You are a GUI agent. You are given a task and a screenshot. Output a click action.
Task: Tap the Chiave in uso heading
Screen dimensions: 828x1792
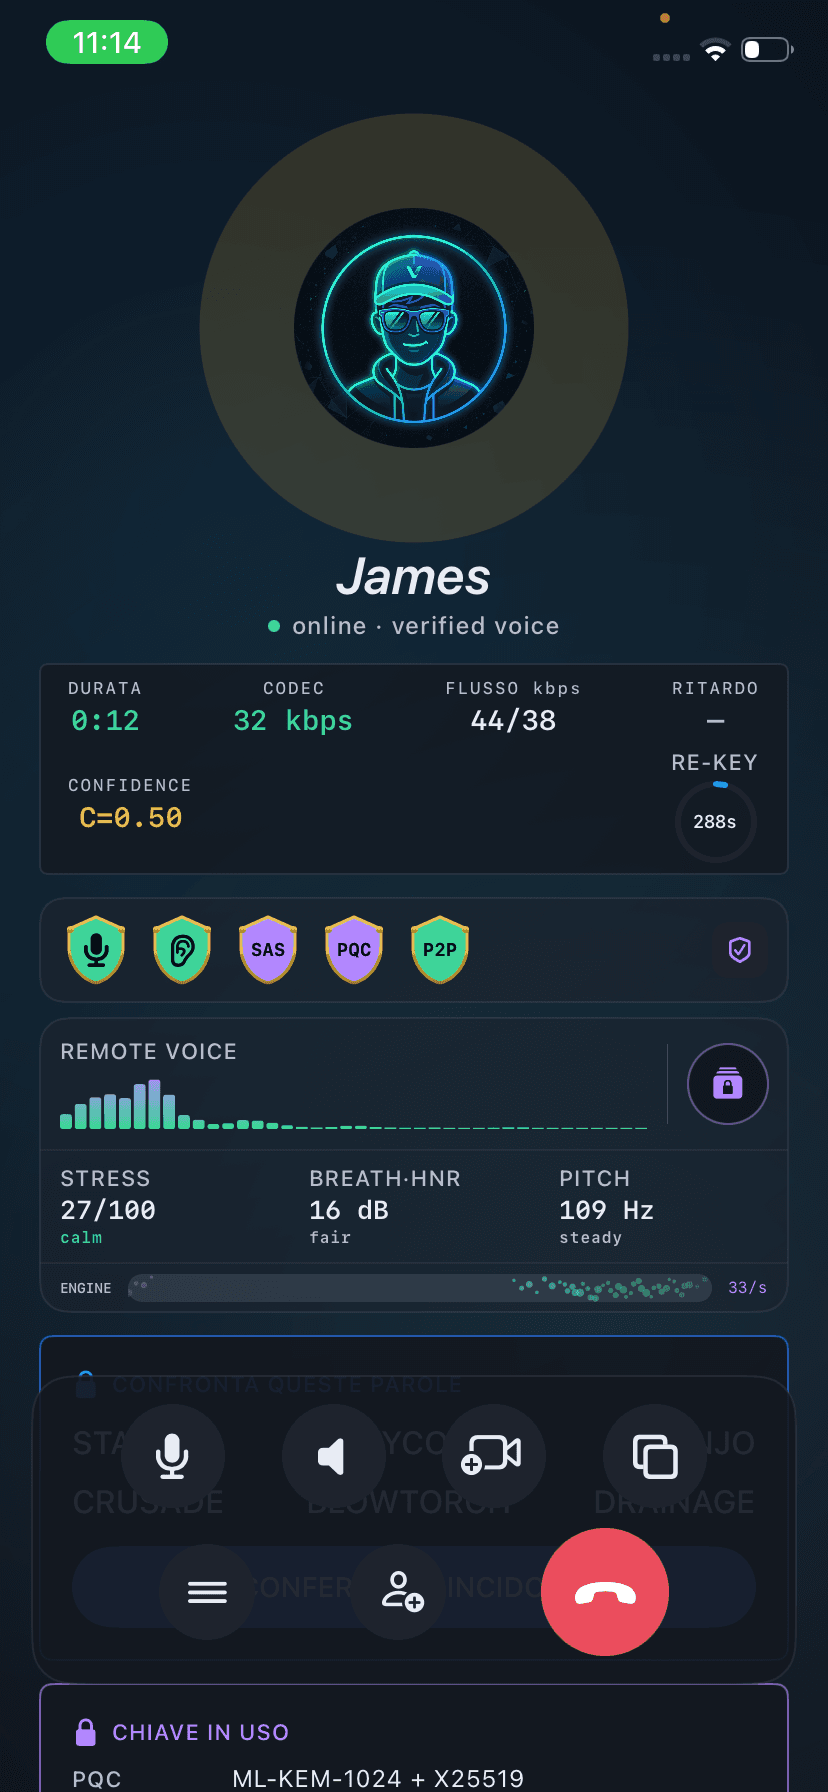click(201, 1732)
